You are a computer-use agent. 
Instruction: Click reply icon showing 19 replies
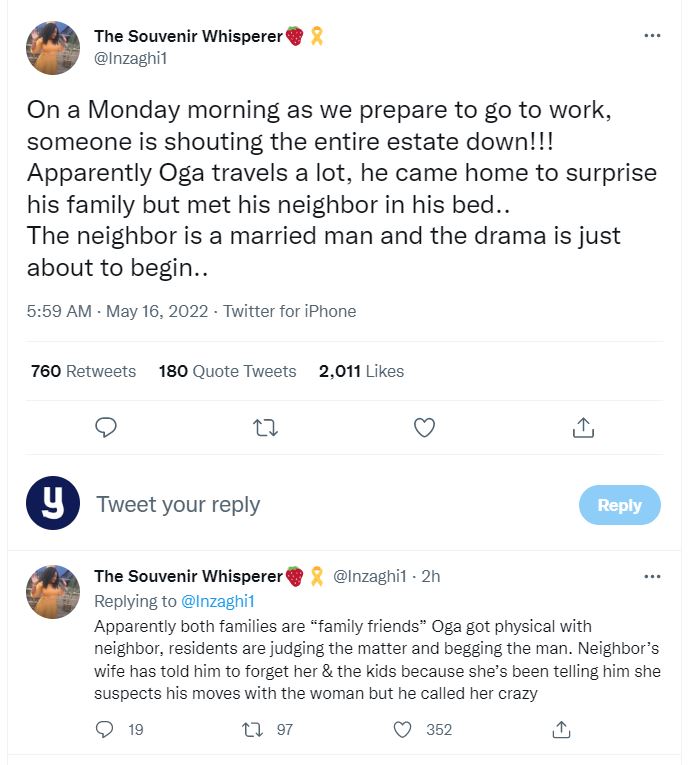(105, 730)
